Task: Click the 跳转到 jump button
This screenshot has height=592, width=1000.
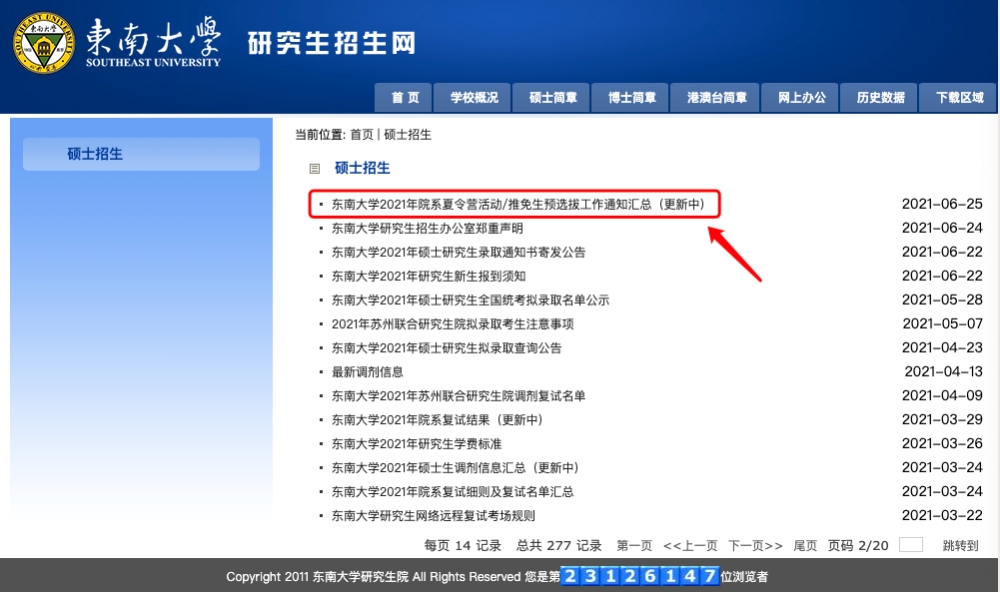Action: pos(960,545)
